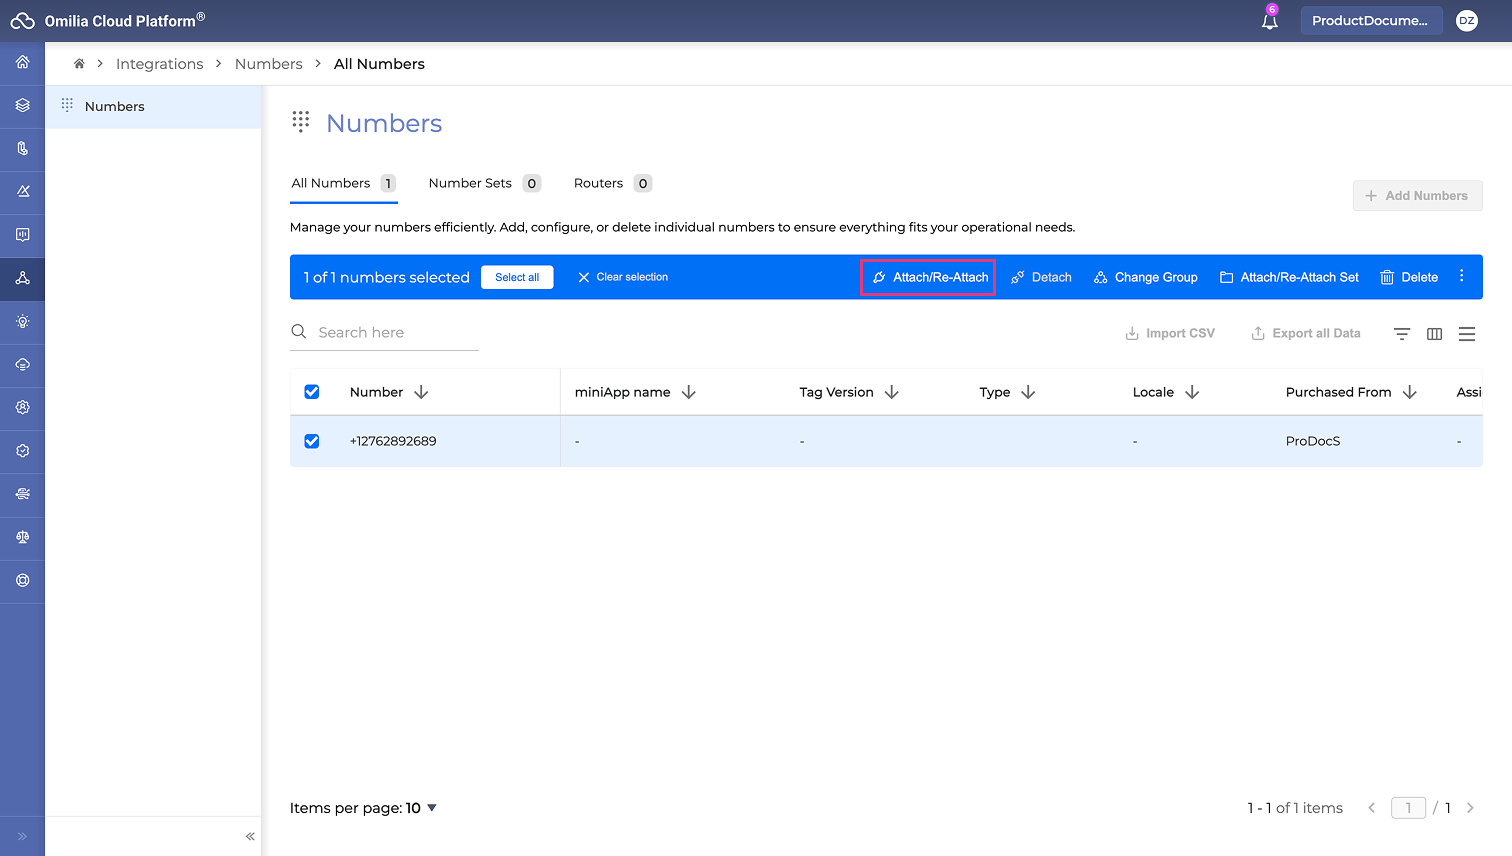Screen dimensions: 1512x856
Task: Open the checkmark badge sidebar icon
Action: click(x=22, y=451)
